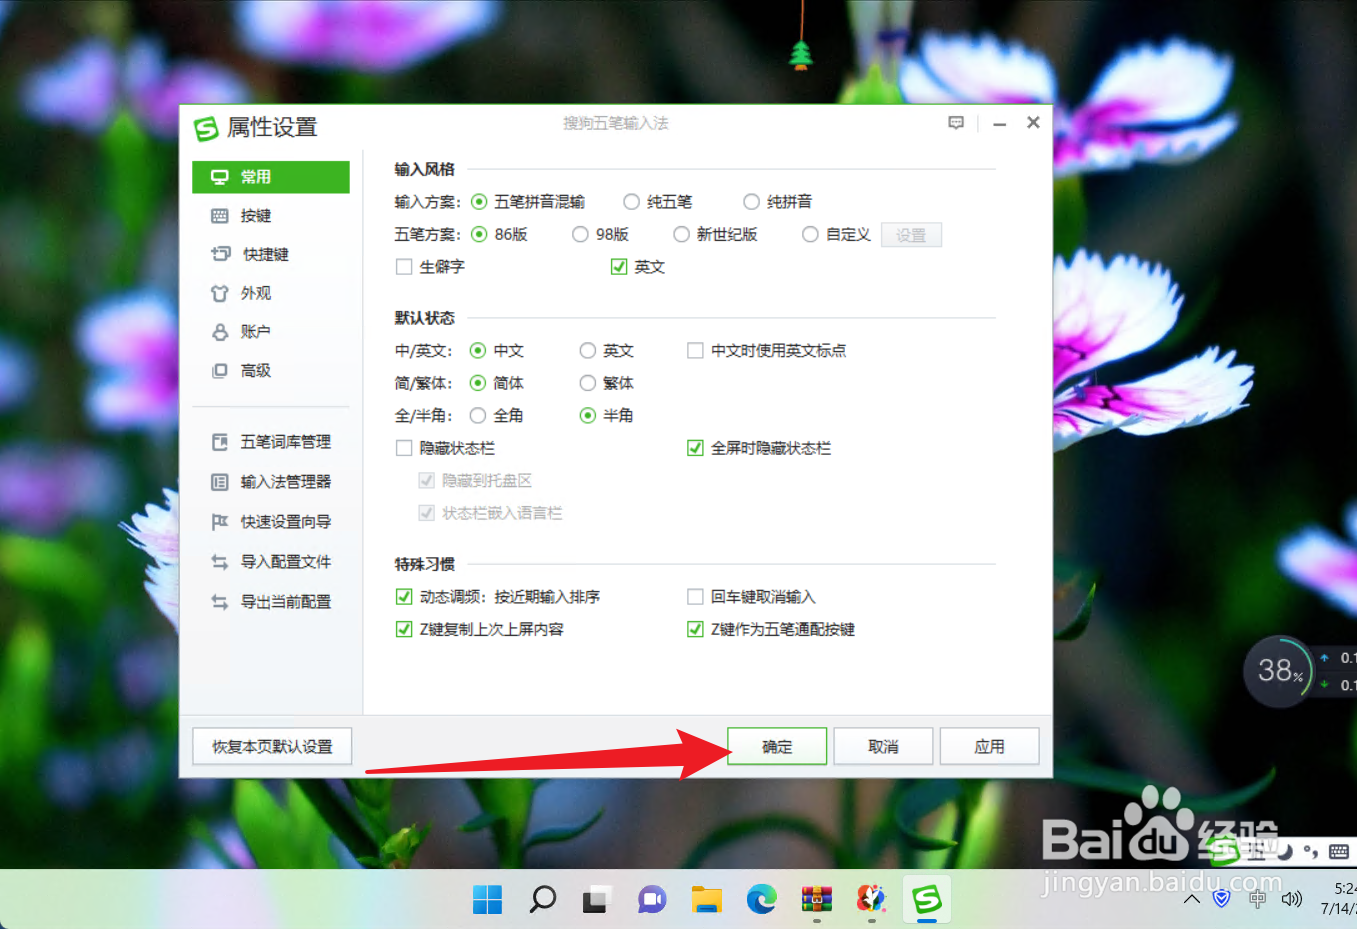Screen dimensions: 1357x929
Task: Choose the 98版 Wubi scheme
Action: (x=580, y=235)
